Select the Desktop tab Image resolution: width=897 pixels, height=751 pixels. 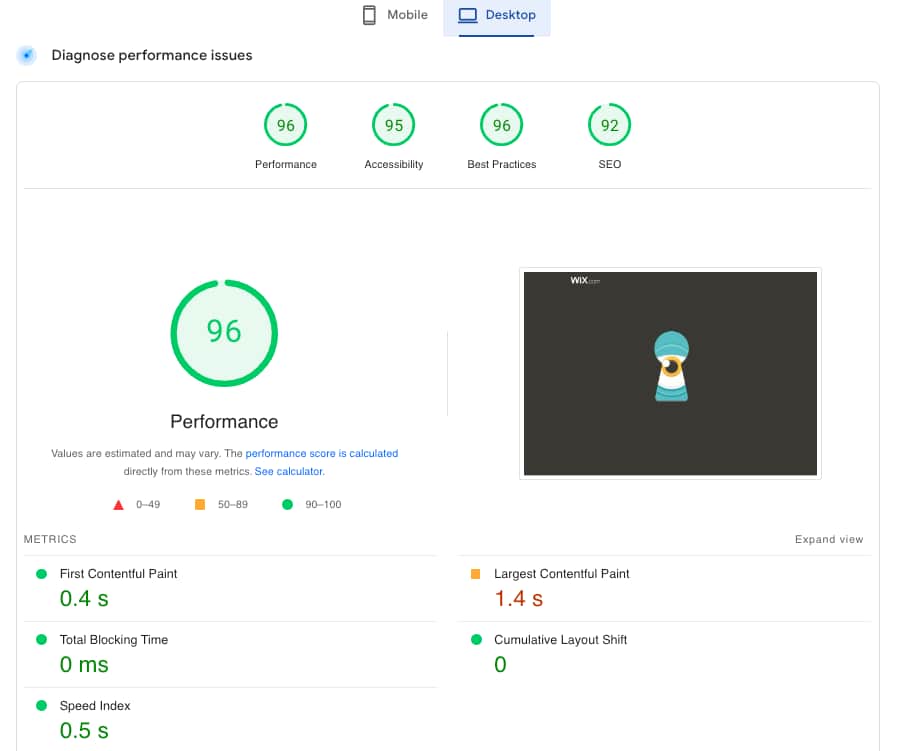click(496, 15)
